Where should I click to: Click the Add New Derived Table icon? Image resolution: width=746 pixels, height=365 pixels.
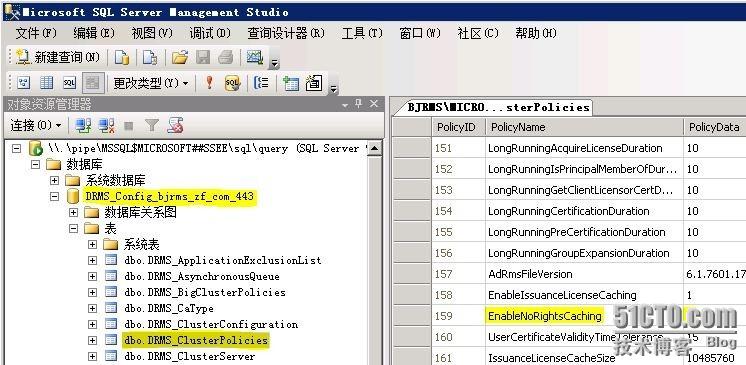point(314,83)
